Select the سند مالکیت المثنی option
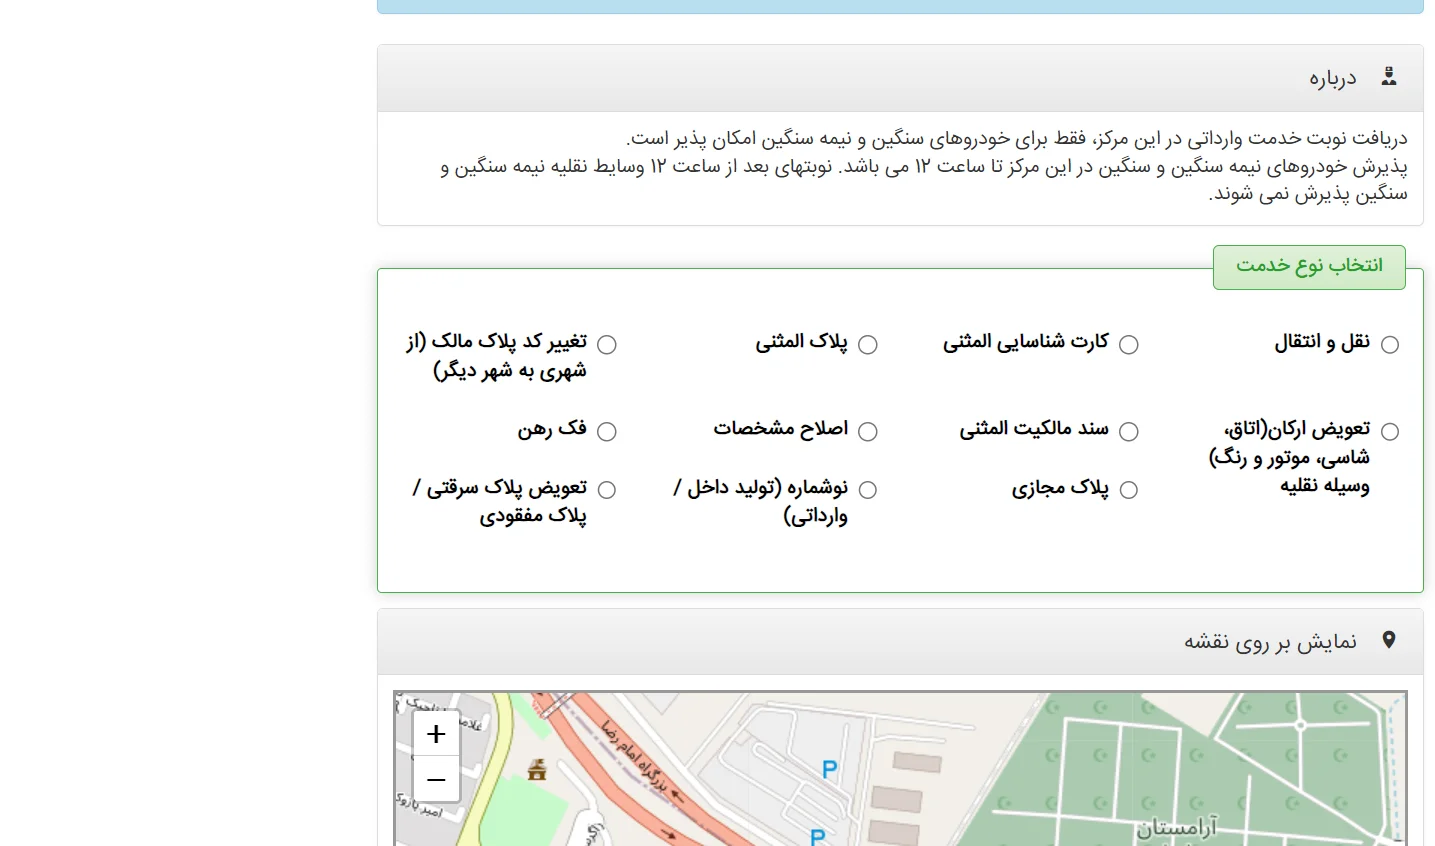This screenshot has width=1435, height=846. tap(1130, 431)
